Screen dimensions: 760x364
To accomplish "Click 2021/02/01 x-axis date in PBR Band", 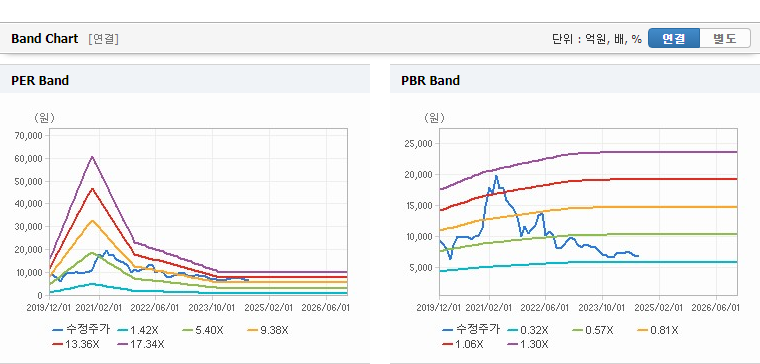I will click(489, 308).
